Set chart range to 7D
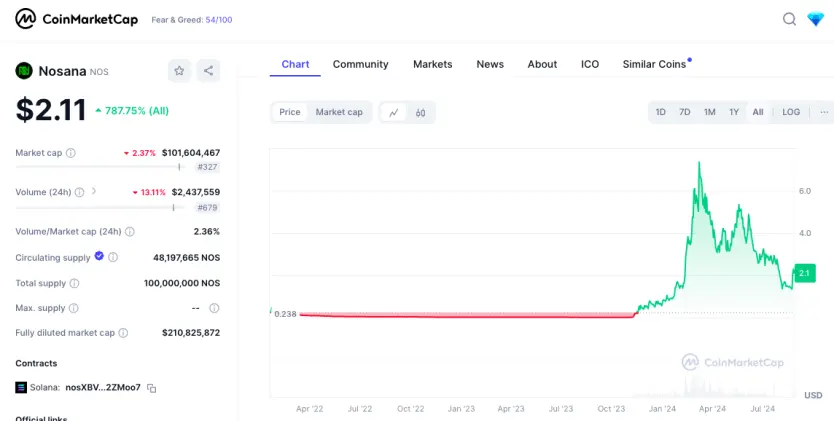The height and width of the screenshot is (421, 834). coord(685,112)
